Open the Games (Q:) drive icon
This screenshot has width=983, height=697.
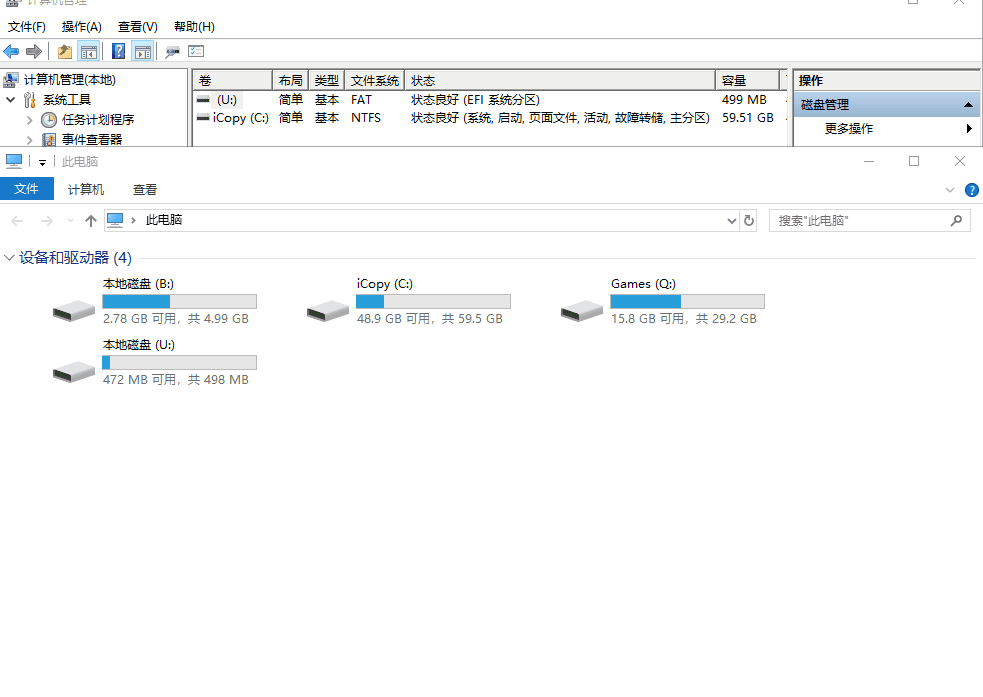[583, 311]
